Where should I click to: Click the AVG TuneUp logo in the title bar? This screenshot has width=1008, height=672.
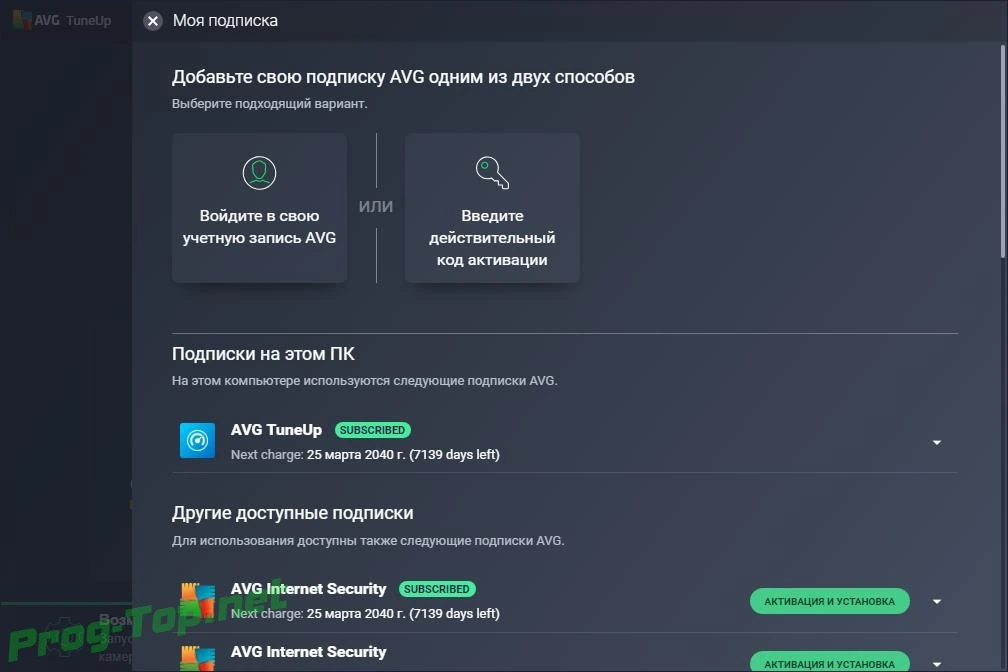coord(62,21)
